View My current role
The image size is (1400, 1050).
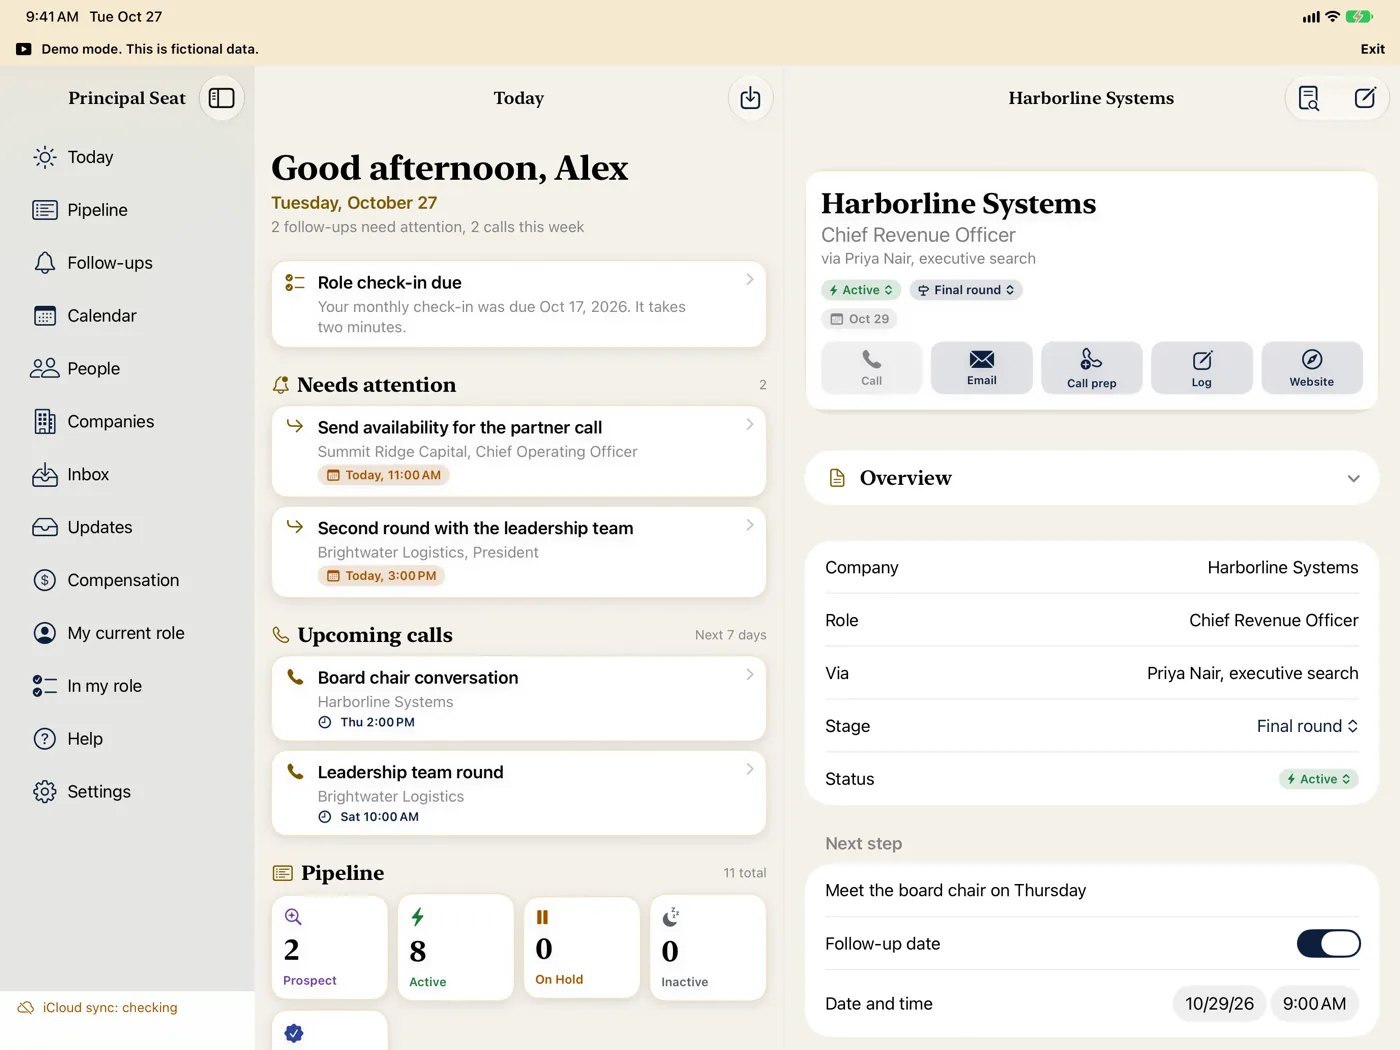click(127, 634)
